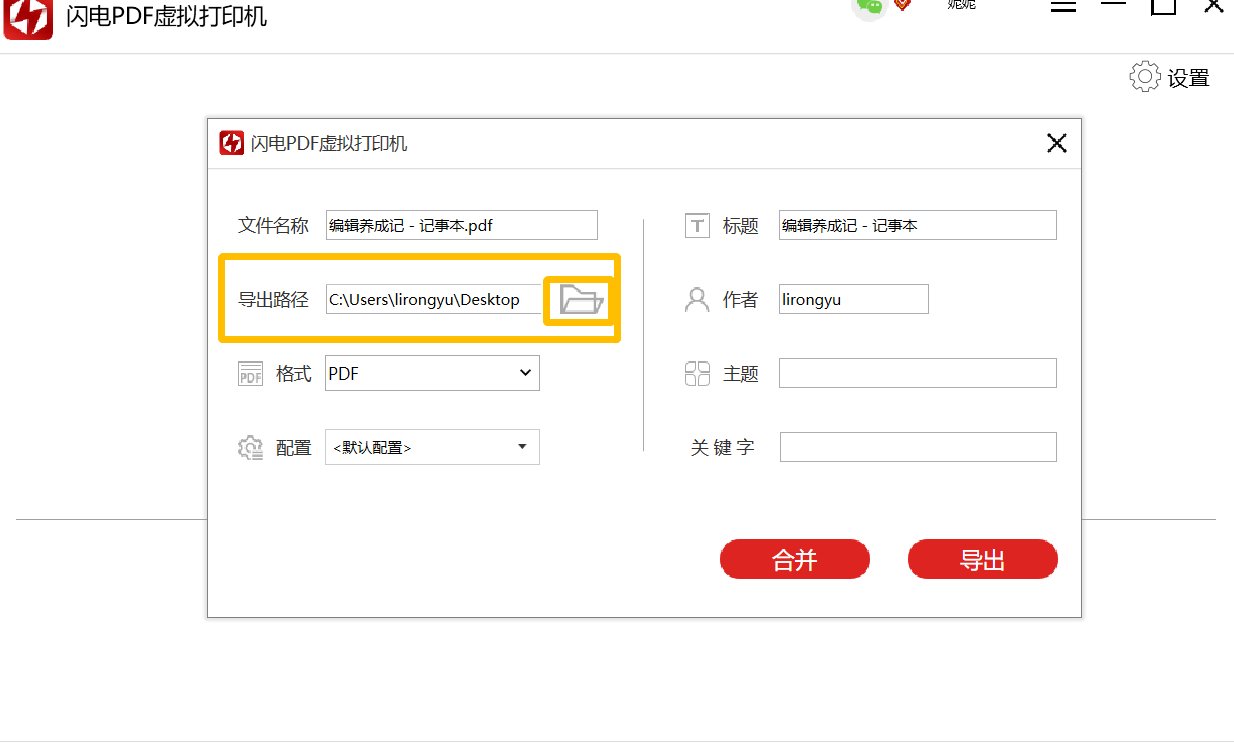Screen dimensions: 1234x743
Task: Click the 文件名称 filename input field
Action: click(461, 225)
